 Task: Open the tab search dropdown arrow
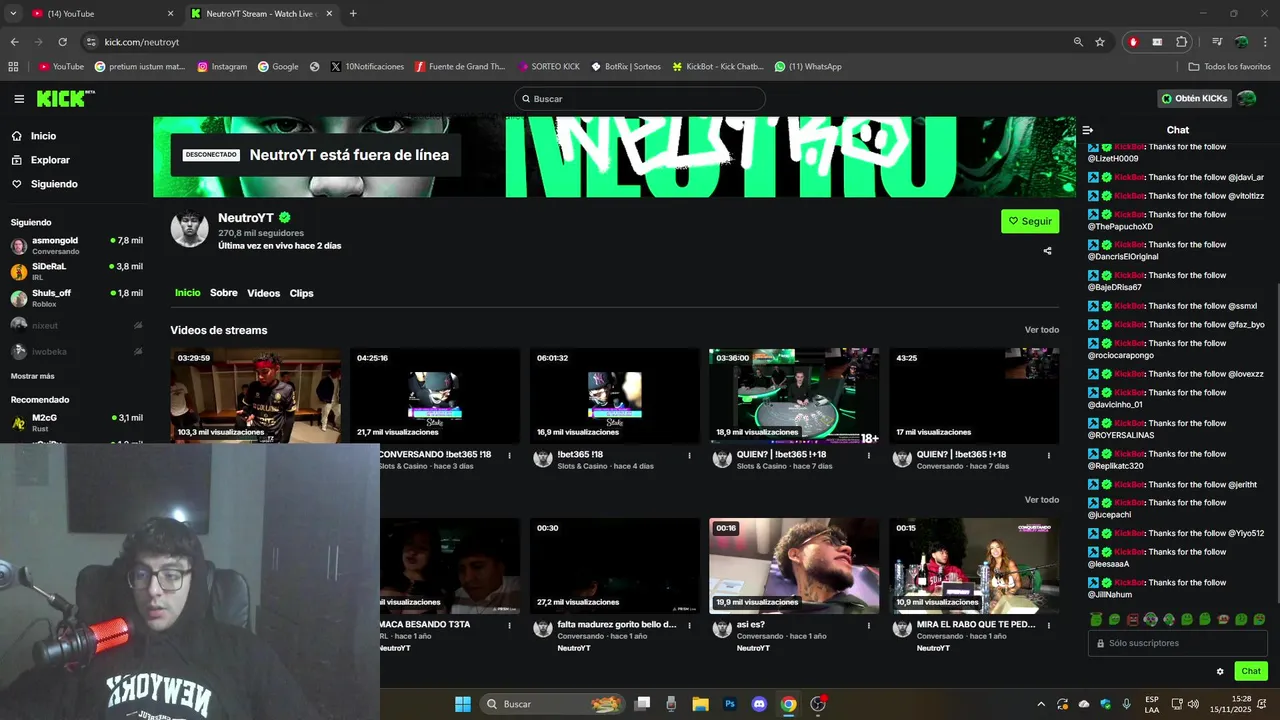tap(13, 14)
